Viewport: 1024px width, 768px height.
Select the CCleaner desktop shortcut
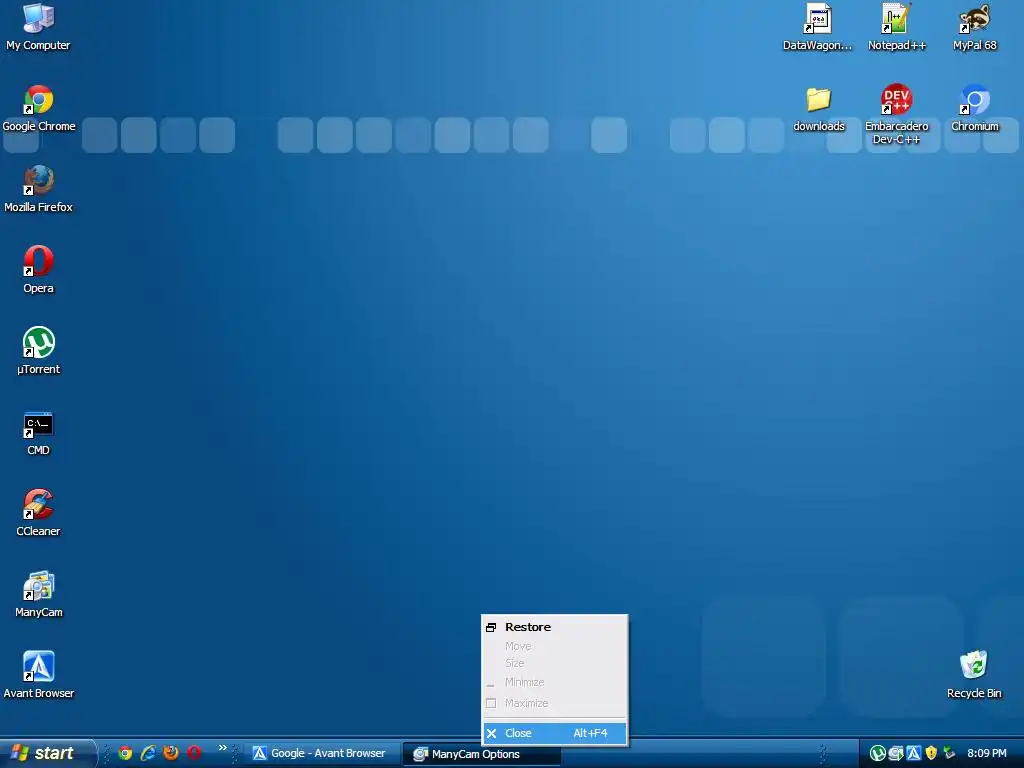39,513
